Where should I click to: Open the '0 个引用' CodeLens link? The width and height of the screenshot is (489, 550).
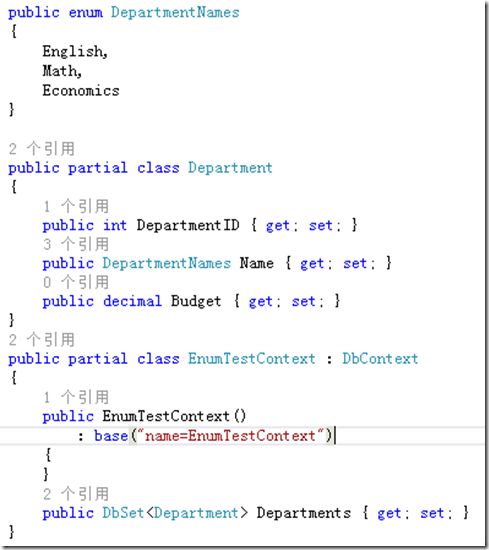[76, 282]
